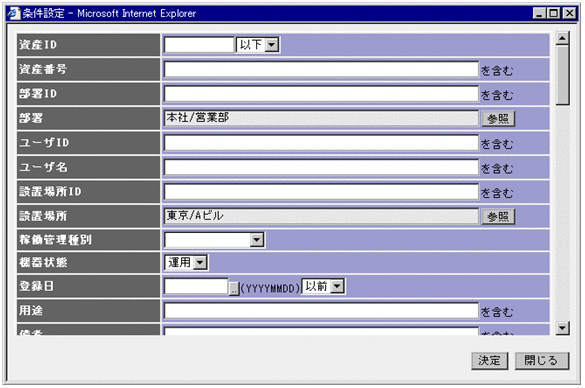Open the 資産ID comparison dropdown showing 以下
585x388 pixels.
pyautogui.click(x=257, y=45)
